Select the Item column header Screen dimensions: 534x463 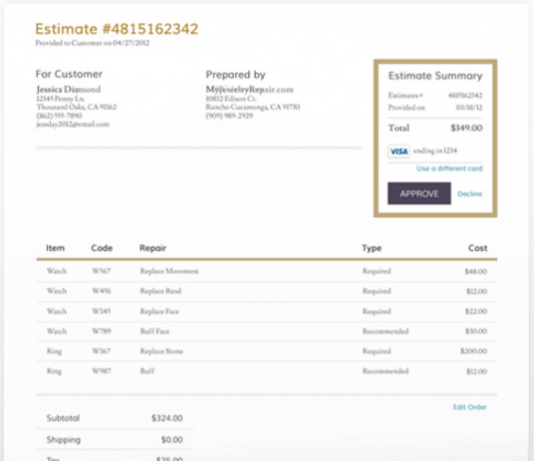coord(55,248)
